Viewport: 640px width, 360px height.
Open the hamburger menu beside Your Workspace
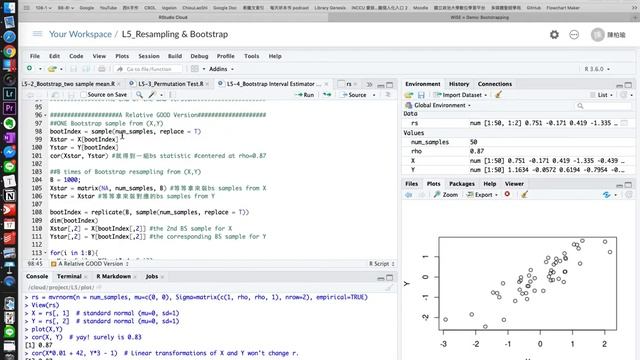coord(37,34)
